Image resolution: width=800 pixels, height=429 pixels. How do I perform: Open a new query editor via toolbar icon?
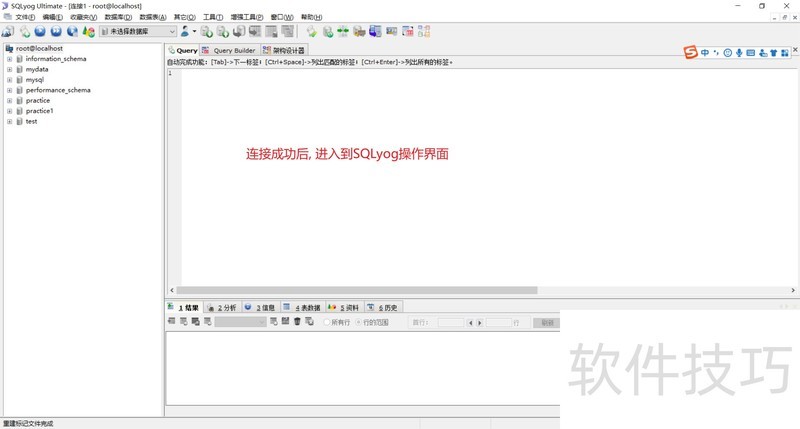click(x=25, y=32)
